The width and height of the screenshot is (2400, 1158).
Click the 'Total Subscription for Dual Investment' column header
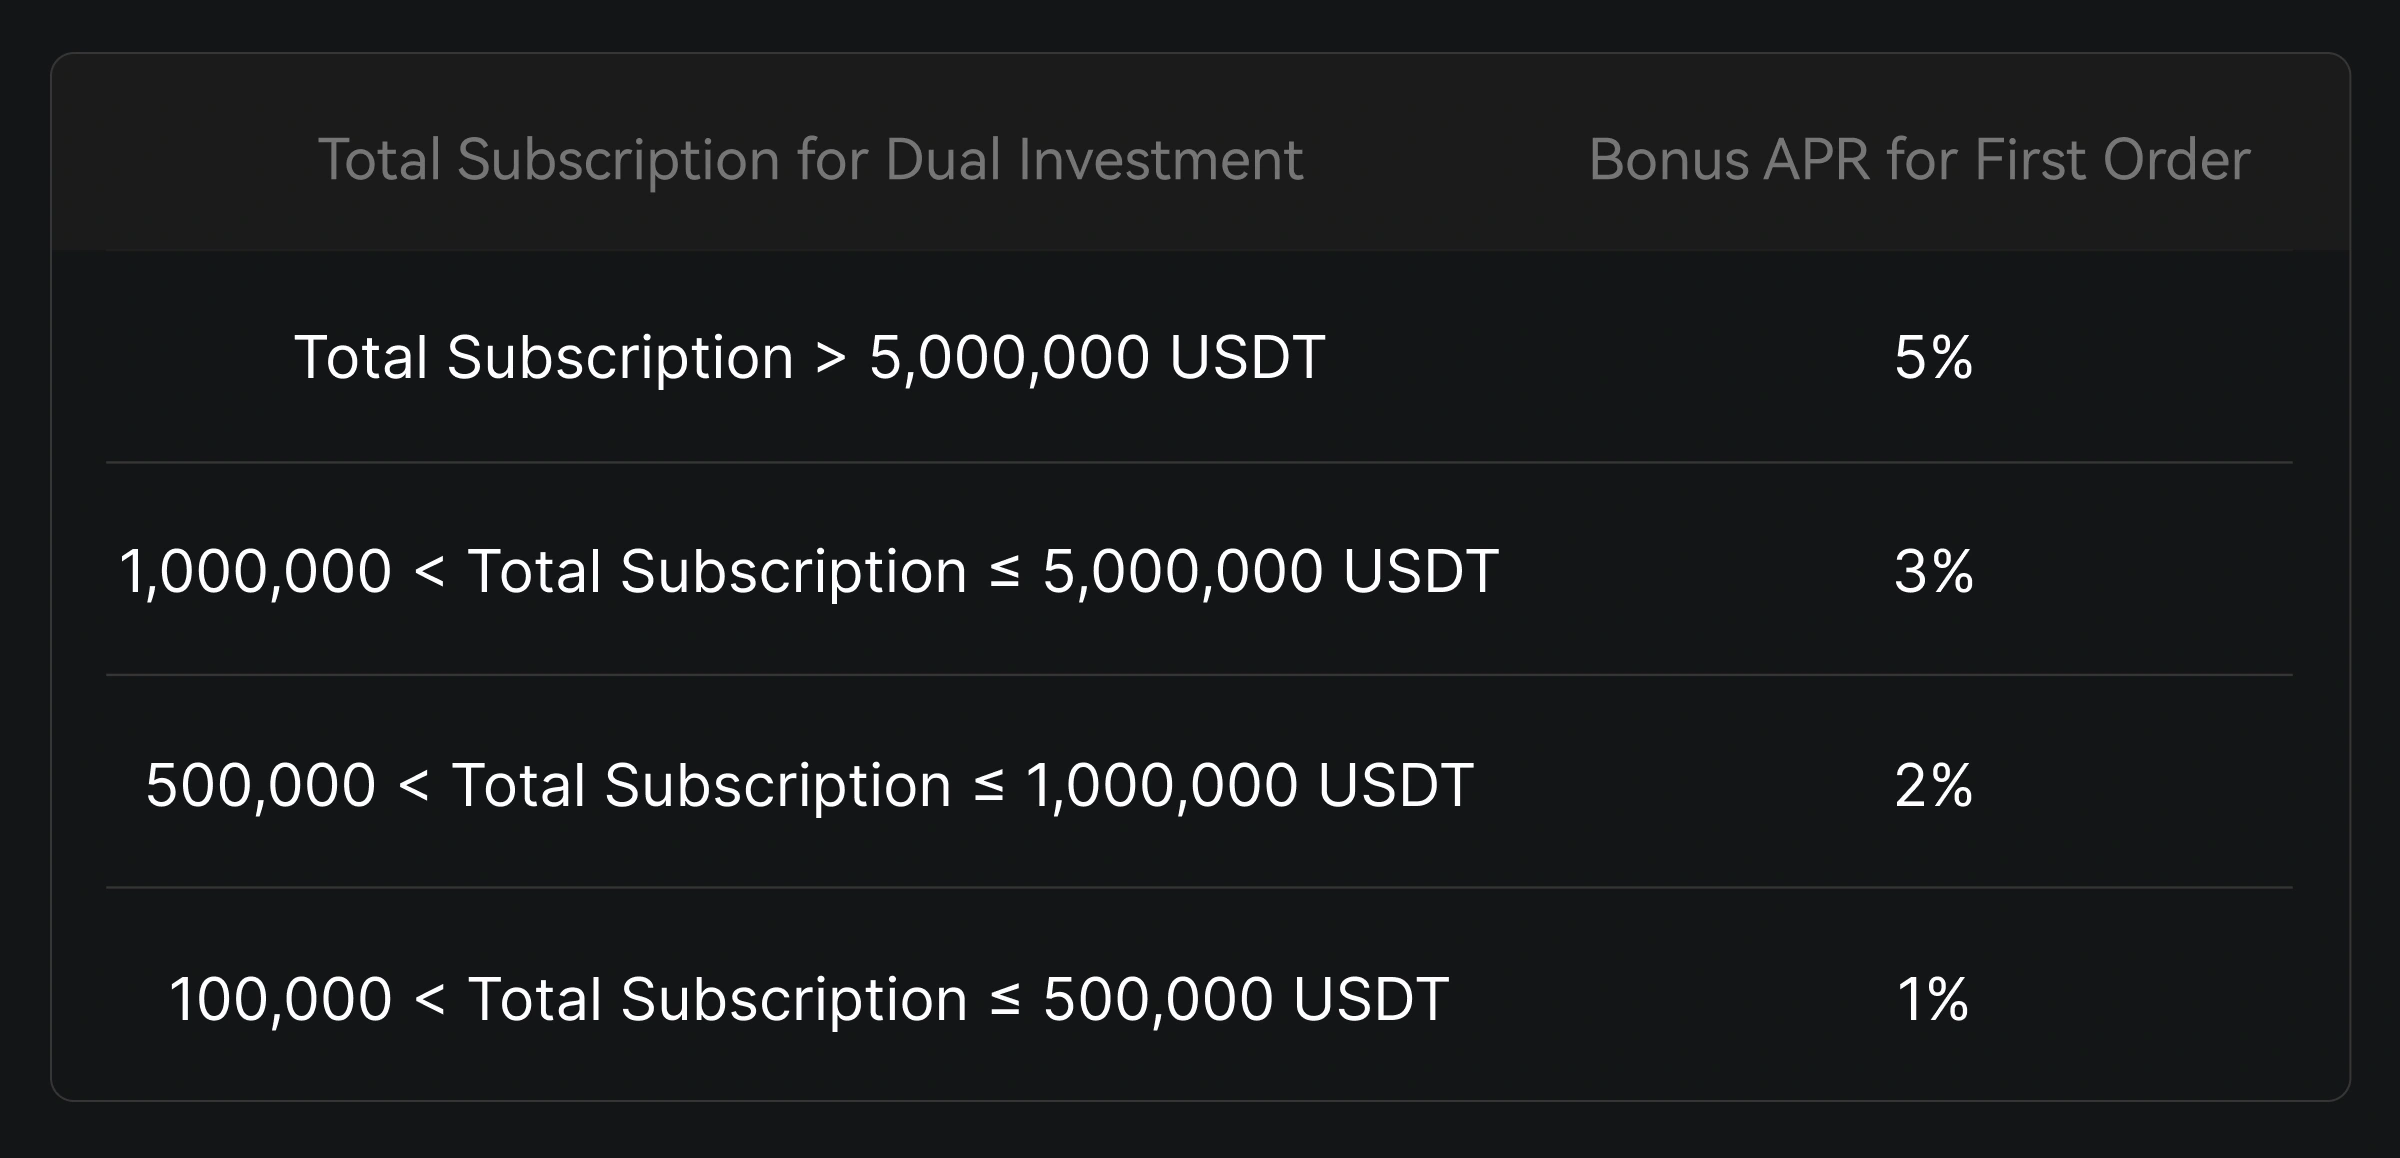(810, 160)
